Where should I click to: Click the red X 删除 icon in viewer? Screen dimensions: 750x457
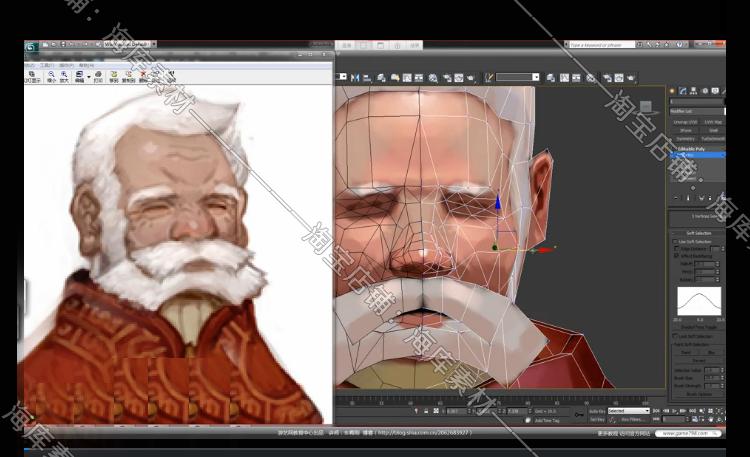coord(143,77)
